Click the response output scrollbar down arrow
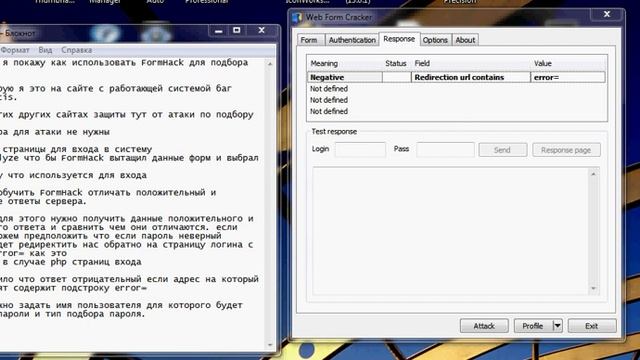 pyautogui.click(x=593, y=289)
